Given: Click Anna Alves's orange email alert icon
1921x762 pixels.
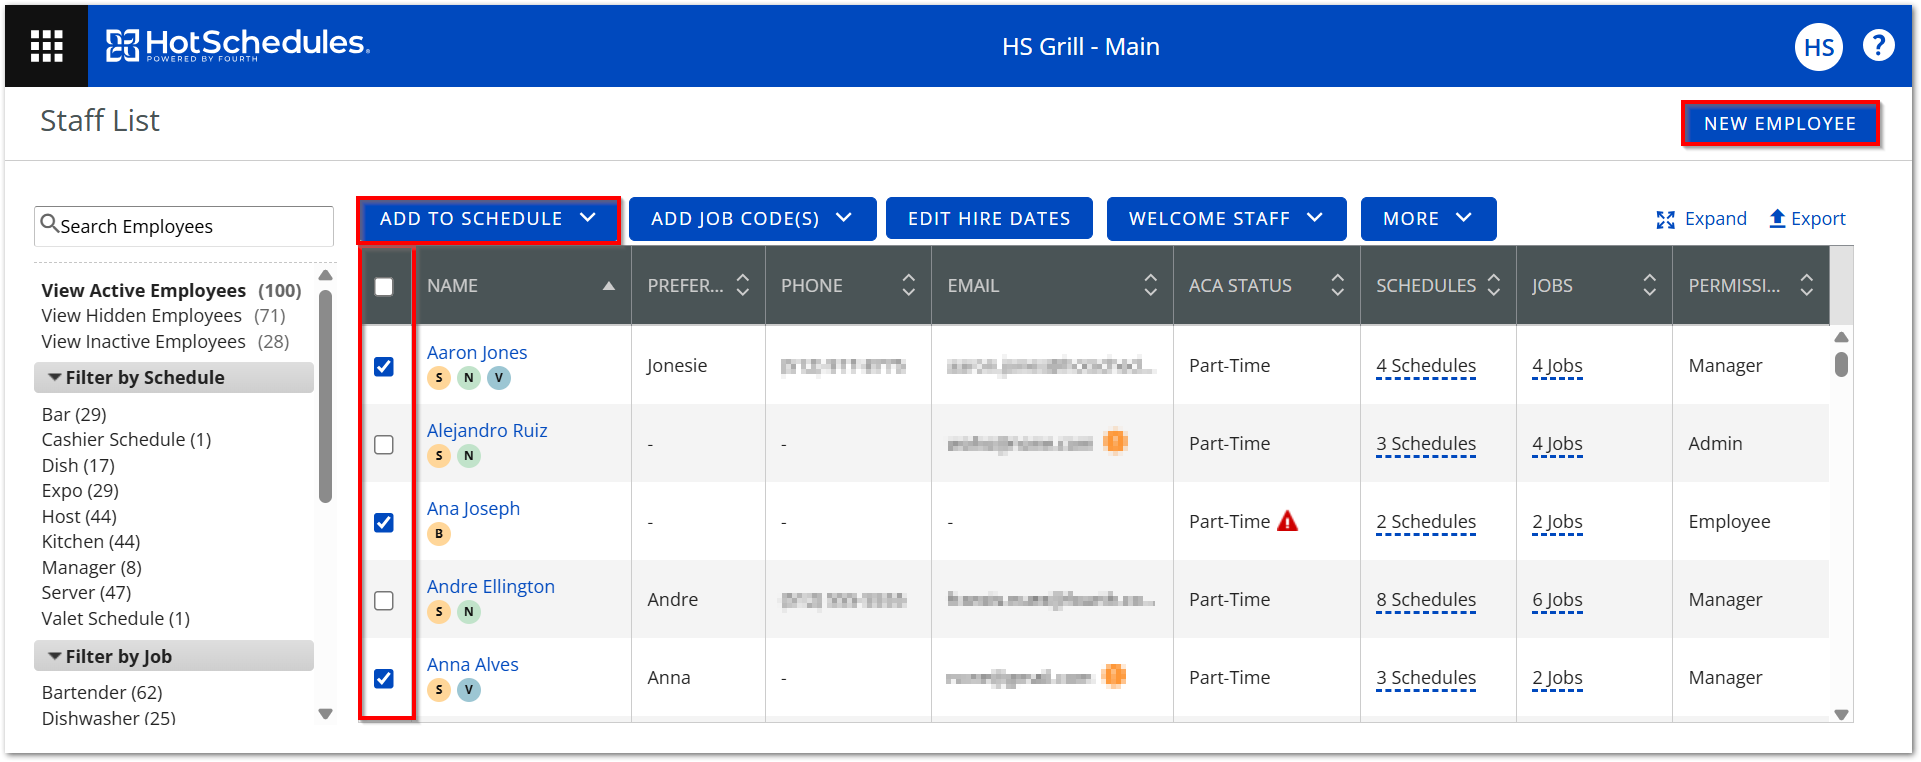Looking at the screenshot, I should (x=1113, y=676).
